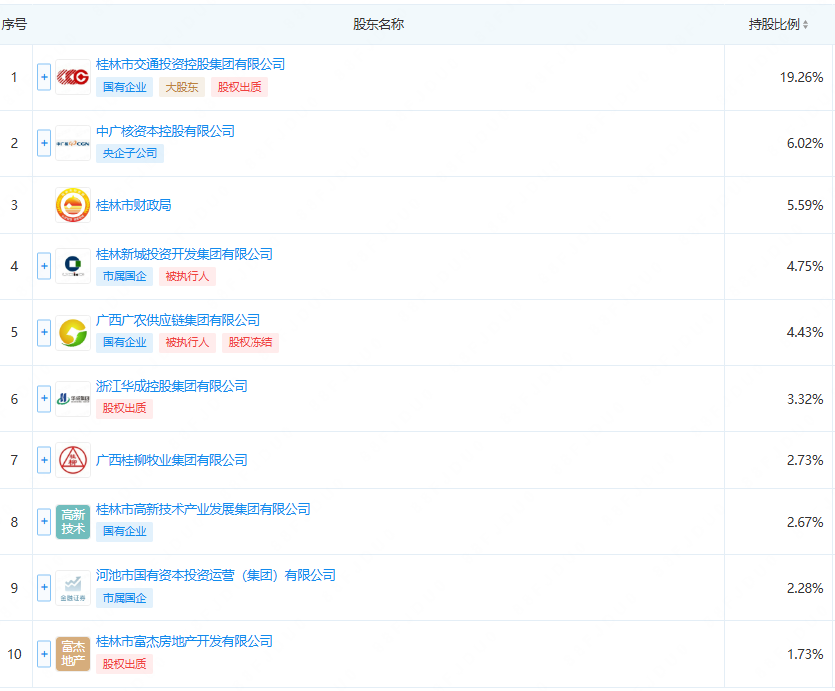The width and height of the screenshot is (835, 691).
Task: Open 桂林市高新技术产业发展集团有限公司 link
Action: pos(203,509)
